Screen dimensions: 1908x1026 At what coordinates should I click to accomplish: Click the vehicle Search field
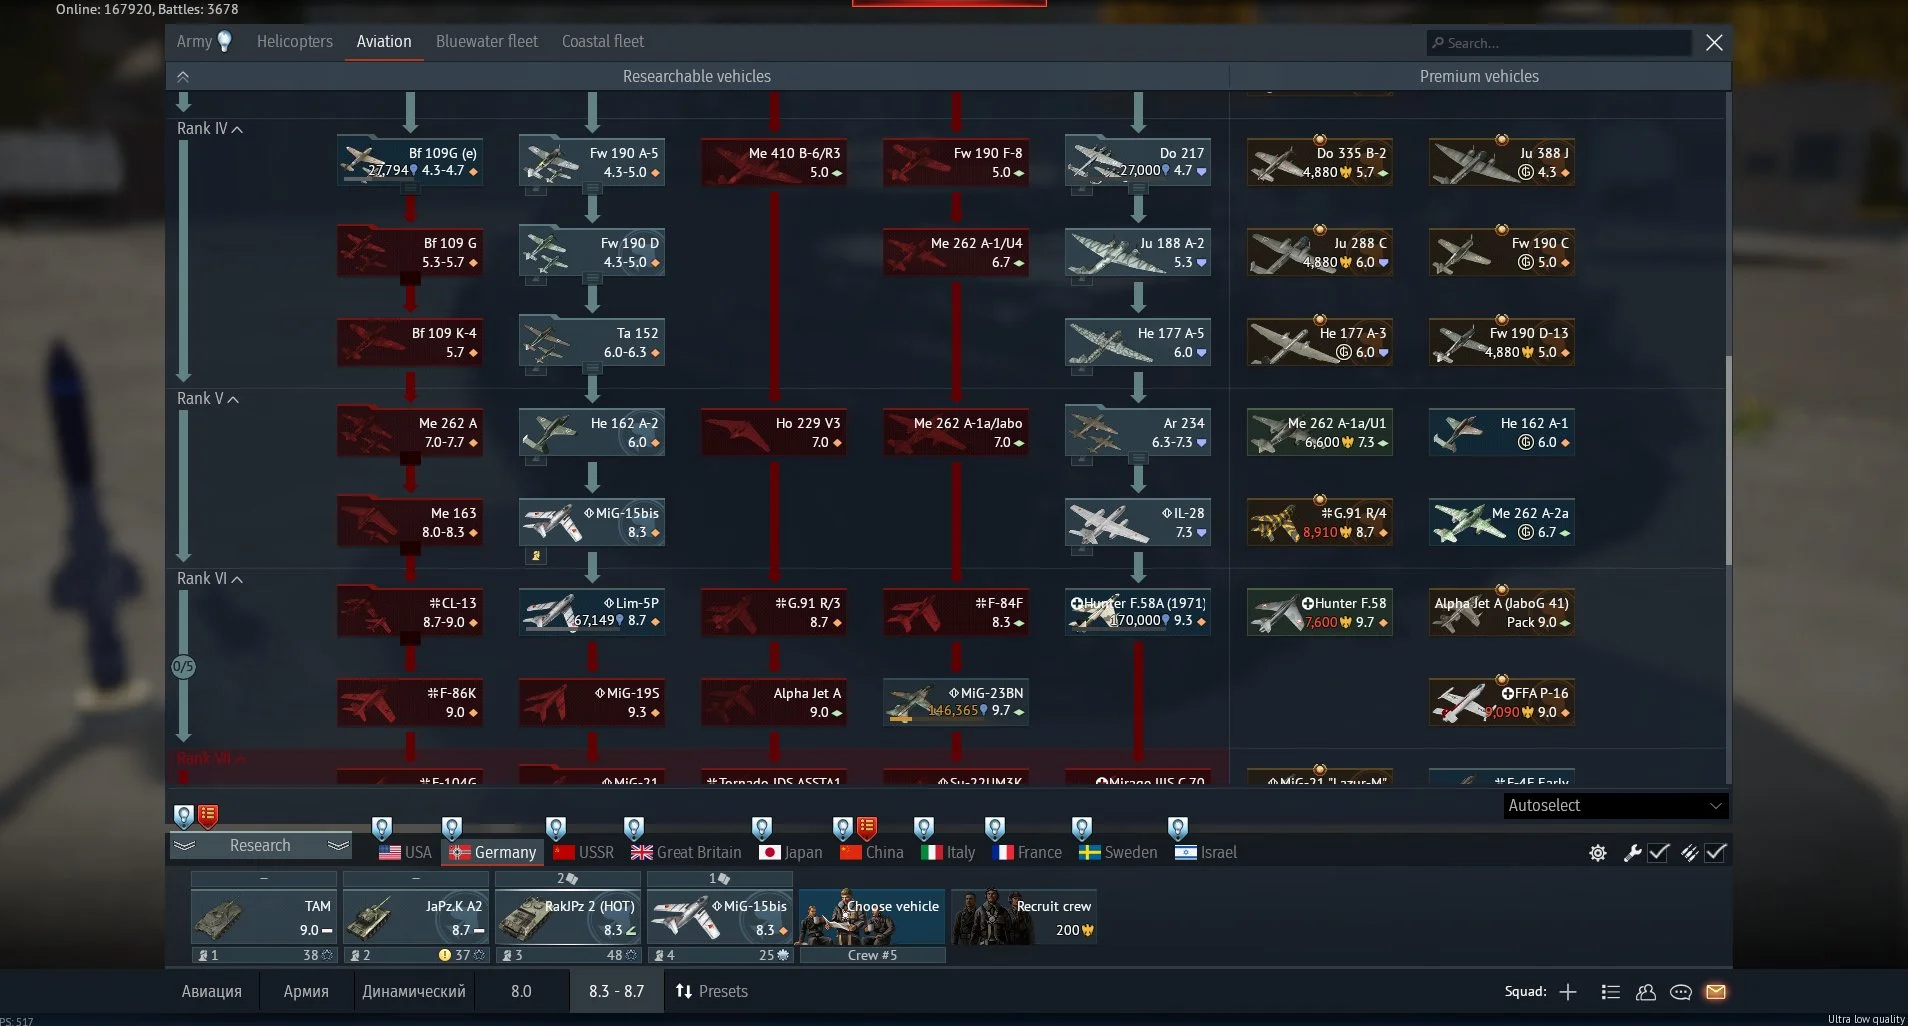click(x=1559, y=42)
